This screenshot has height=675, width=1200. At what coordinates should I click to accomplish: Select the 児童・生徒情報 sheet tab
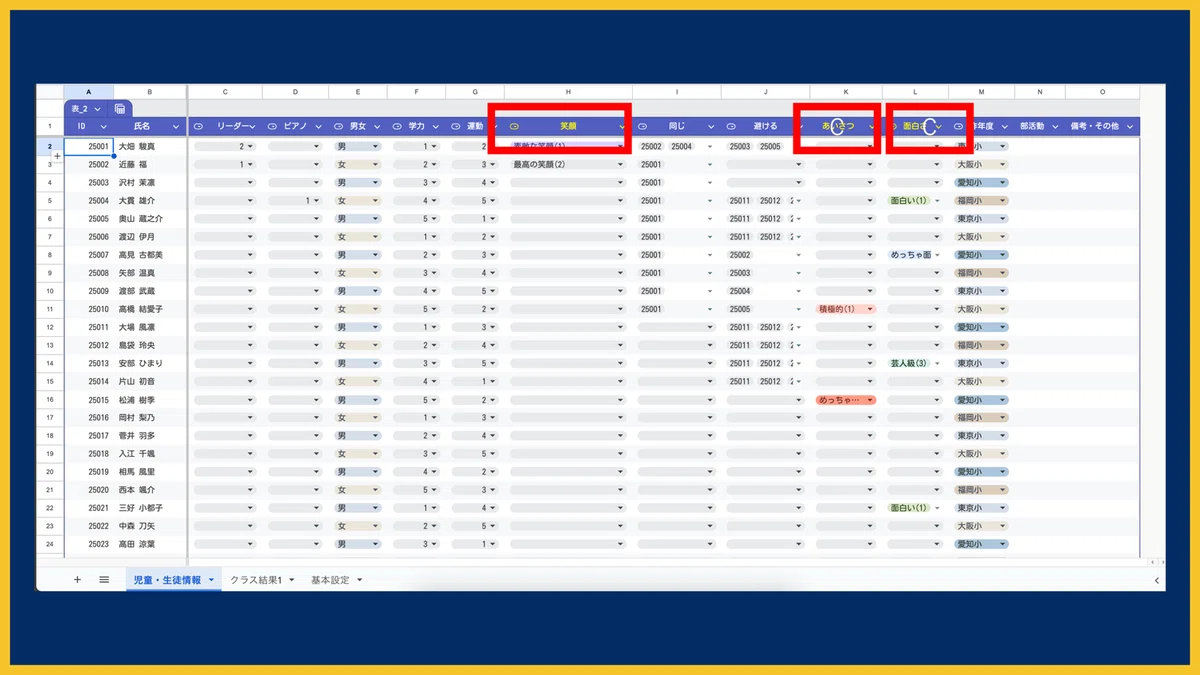click(165, 580)
